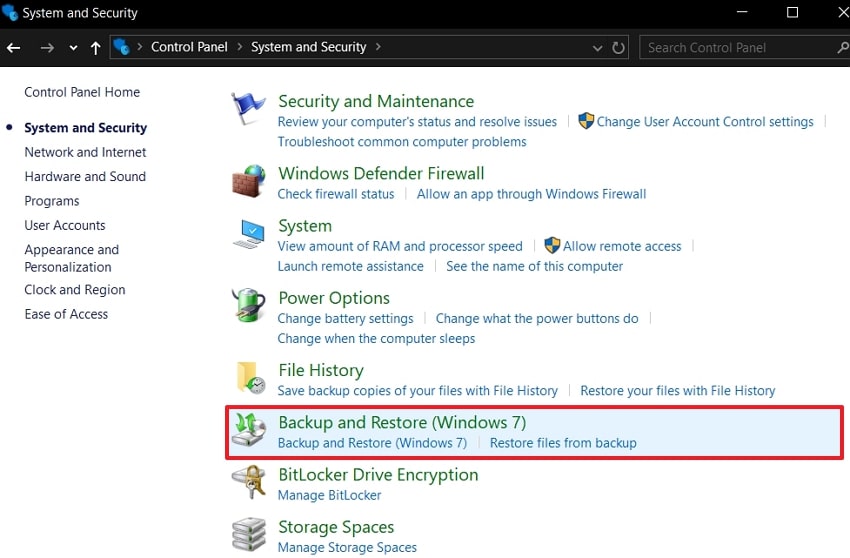Screen dimensions: 850x558
Task: Click the Windows Defender Firewall brick wall icon
Action: (x=248, y=181)
